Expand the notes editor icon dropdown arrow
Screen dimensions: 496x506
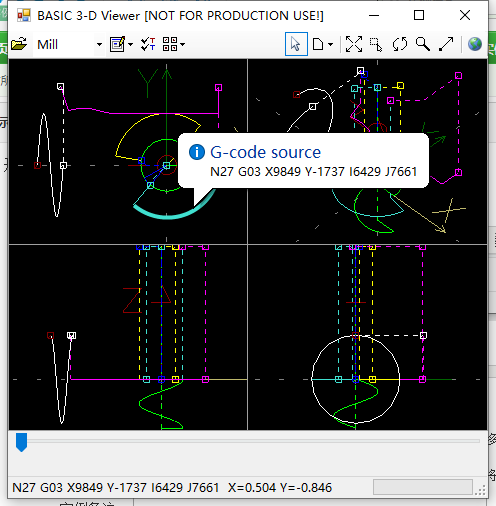click(x=130, y=44)
